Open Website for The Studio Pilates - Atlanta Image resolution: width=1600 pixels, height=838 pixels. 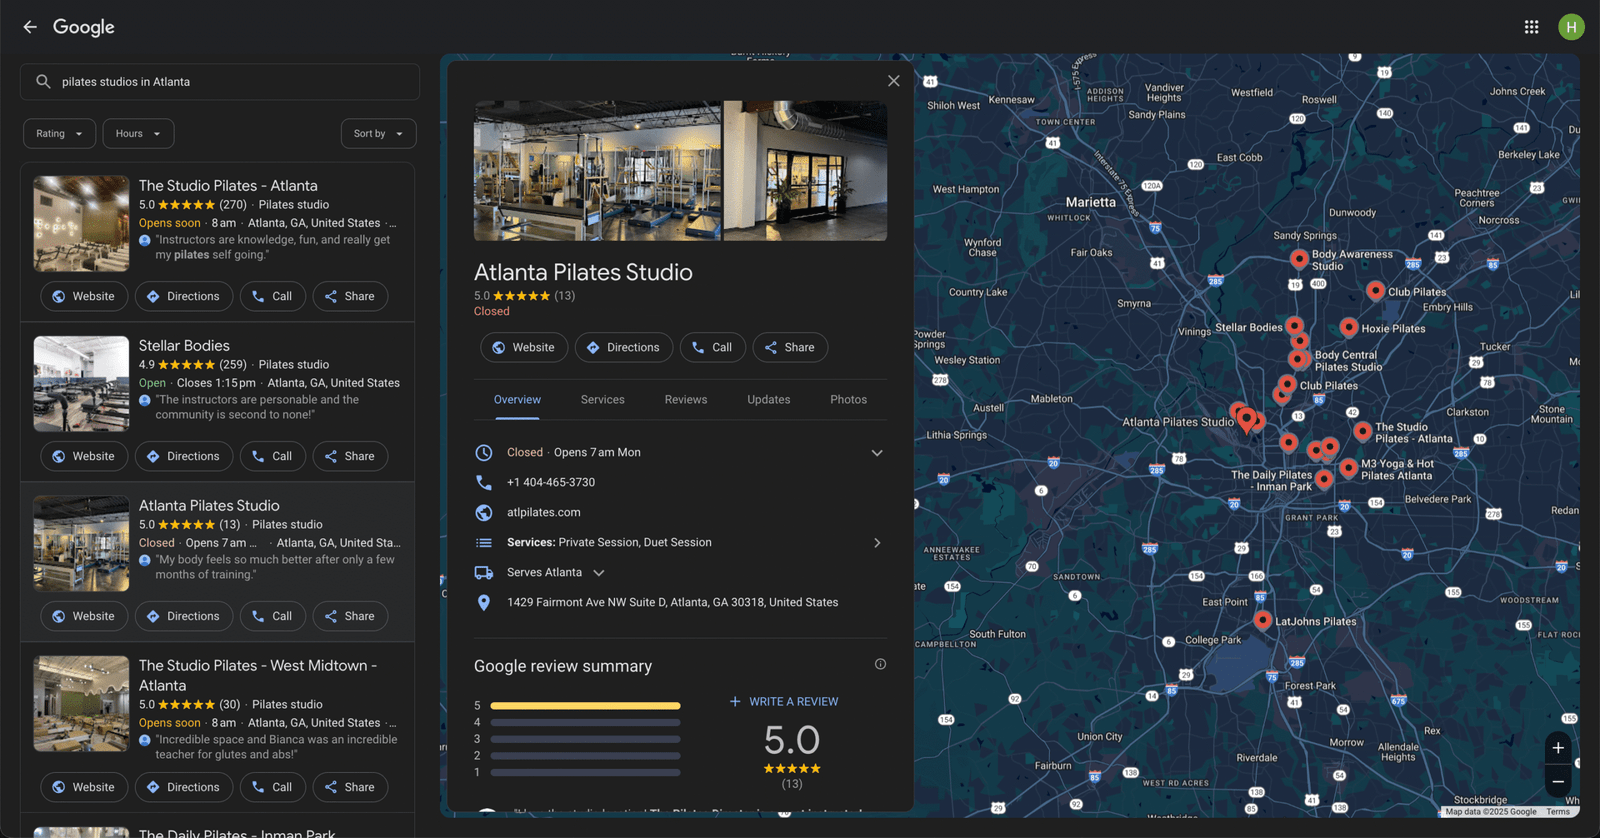84,296
